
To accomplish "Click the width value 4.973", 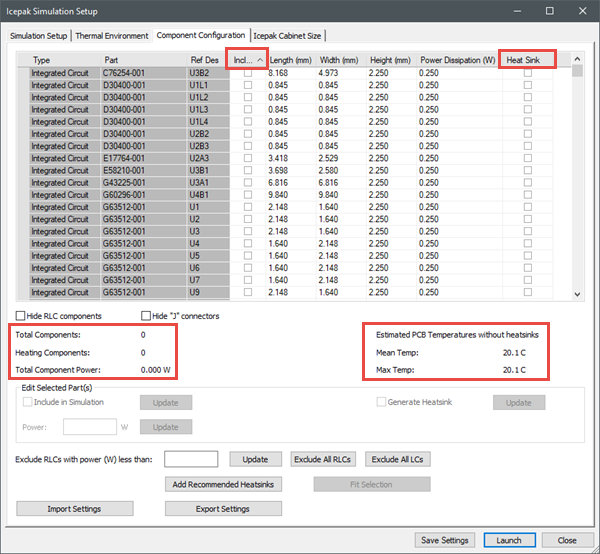I will (328, 73).
